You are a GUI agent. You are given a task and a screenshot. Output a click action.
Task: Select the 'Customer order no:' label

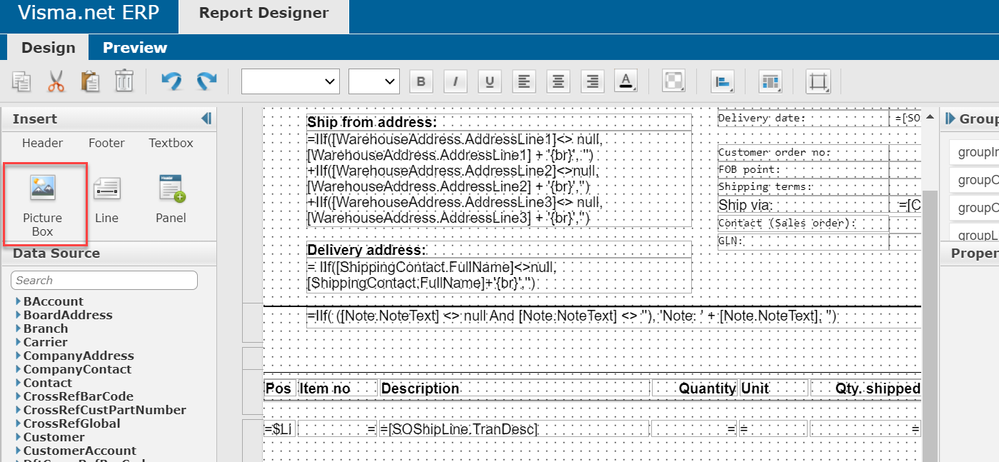click(803, 152)
